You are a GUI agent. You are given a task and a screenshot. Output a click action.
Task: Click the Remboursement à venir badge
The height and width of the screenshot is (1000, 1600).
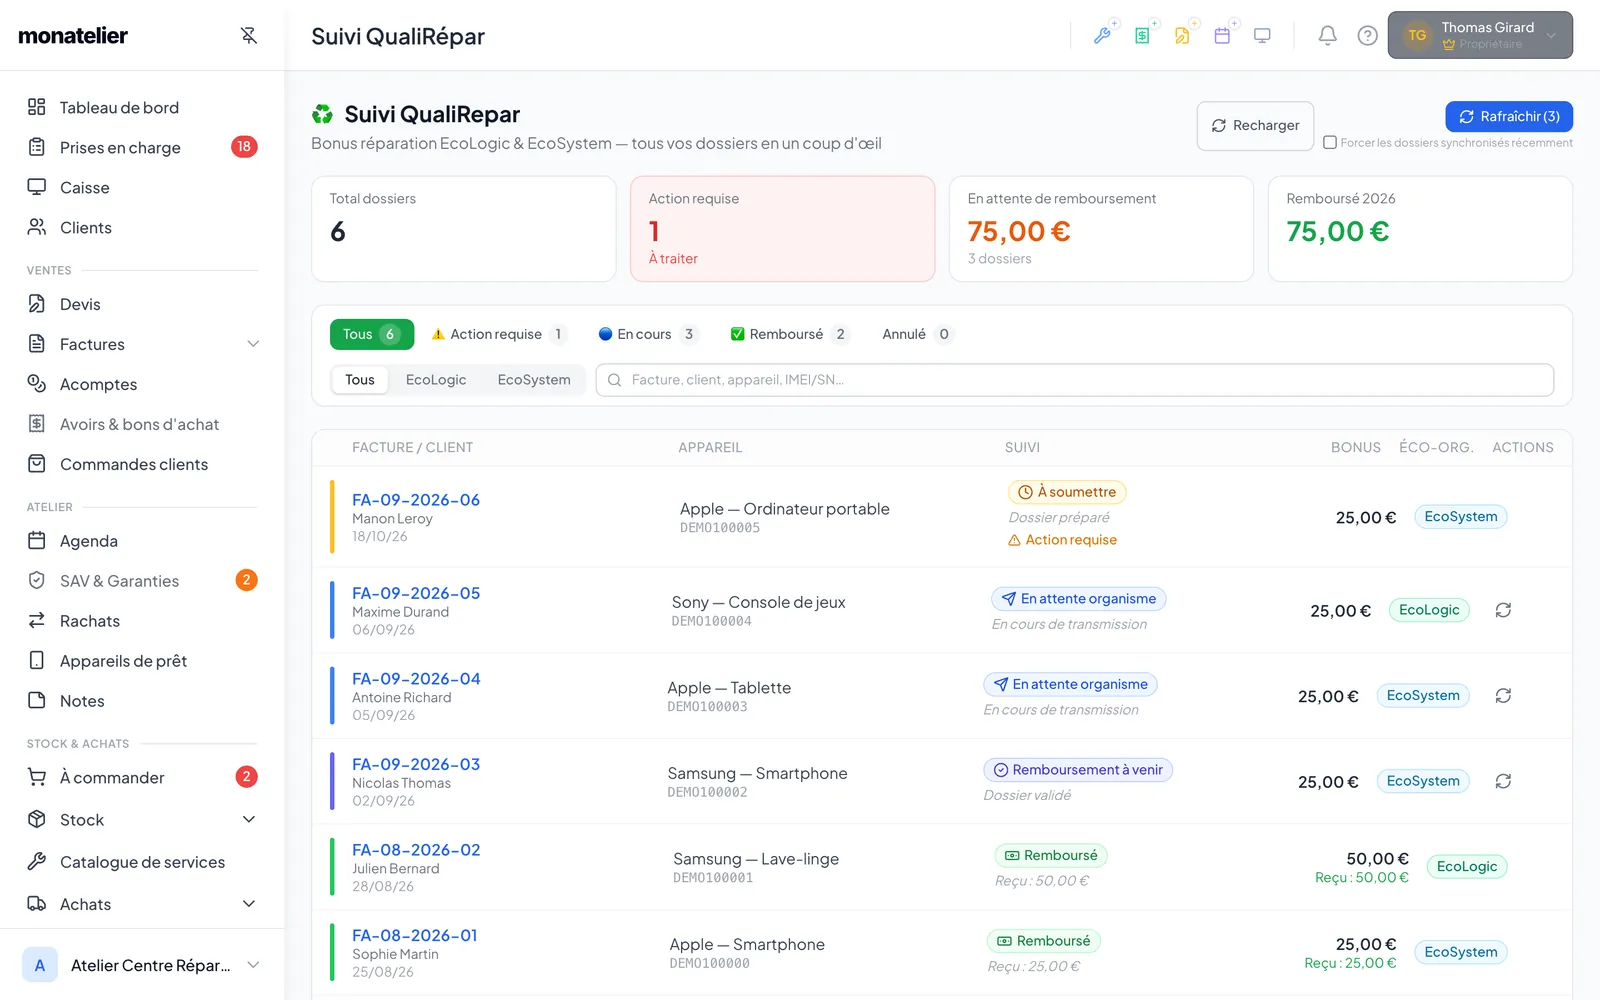coord(1078,770)
